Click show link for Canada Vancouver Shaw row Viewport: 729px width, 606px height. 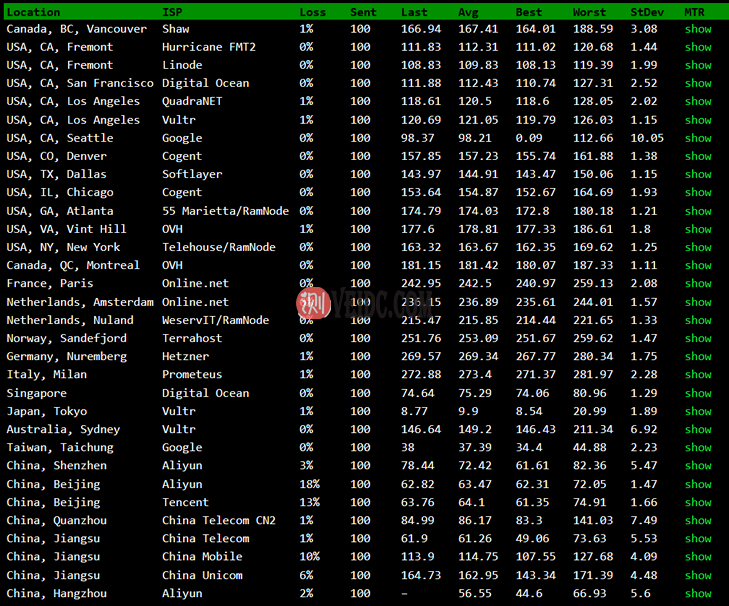(x=698, y=29)
